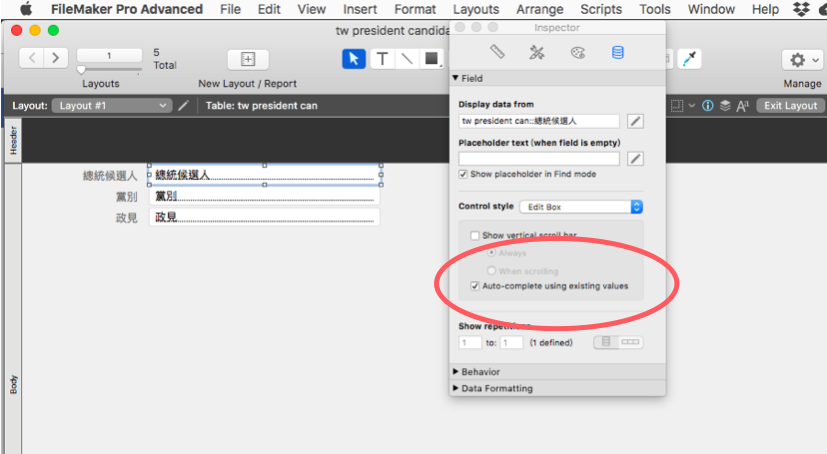
Task: Click the repetitions 'to' field
Action: 511,343
